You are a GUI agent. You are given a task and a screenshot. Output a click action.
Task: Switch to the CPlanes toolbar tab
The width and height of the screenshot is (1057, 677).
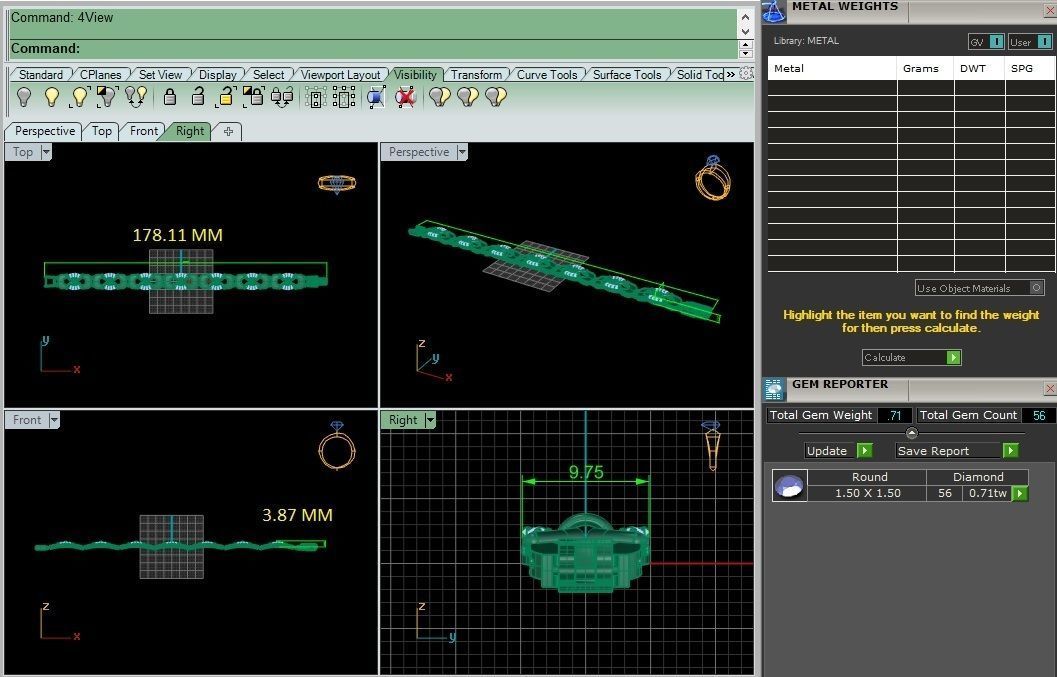click(100, 75)
